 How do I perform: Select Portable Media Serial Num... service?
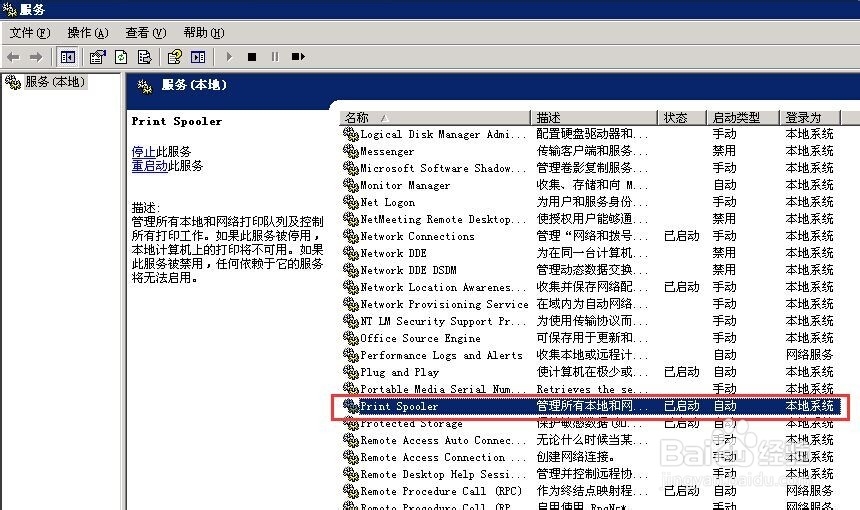[x=443, y=389]
